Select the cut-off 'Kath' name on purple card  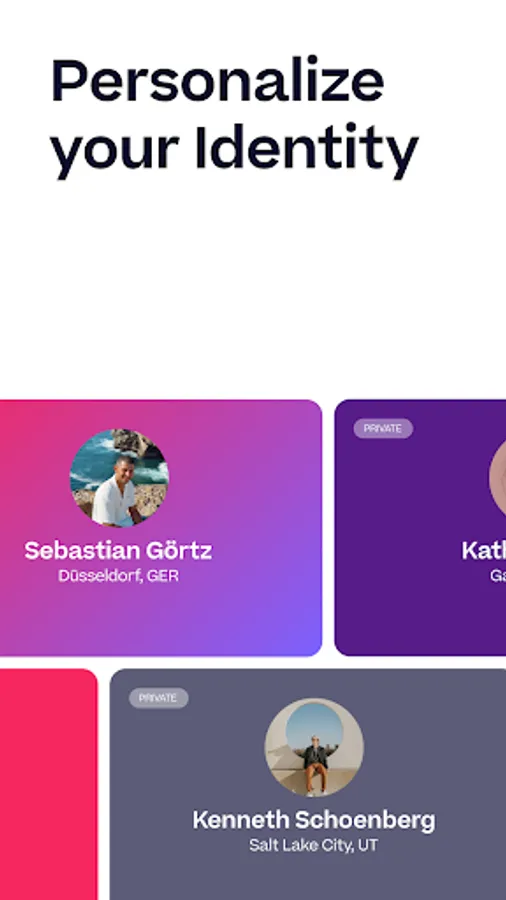click(484, 550)
